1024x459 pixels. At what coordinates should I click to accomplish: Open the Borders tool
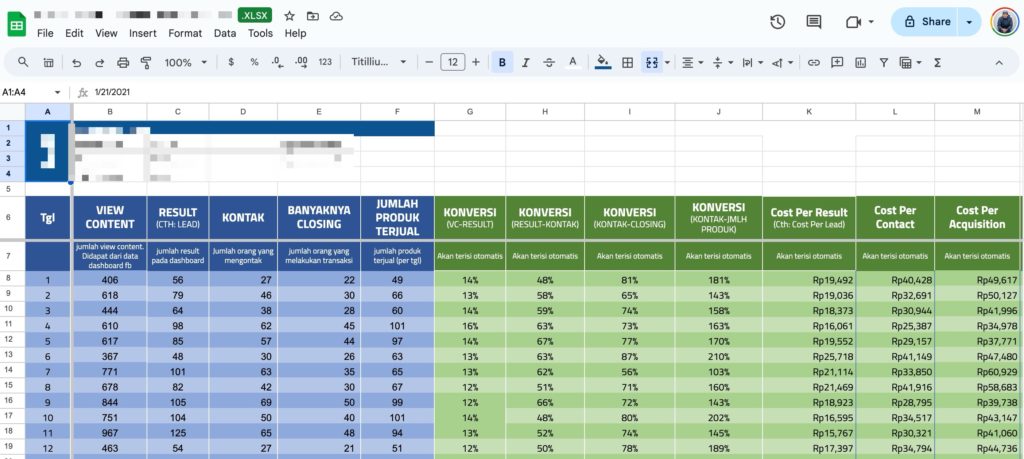click(628, 62)
